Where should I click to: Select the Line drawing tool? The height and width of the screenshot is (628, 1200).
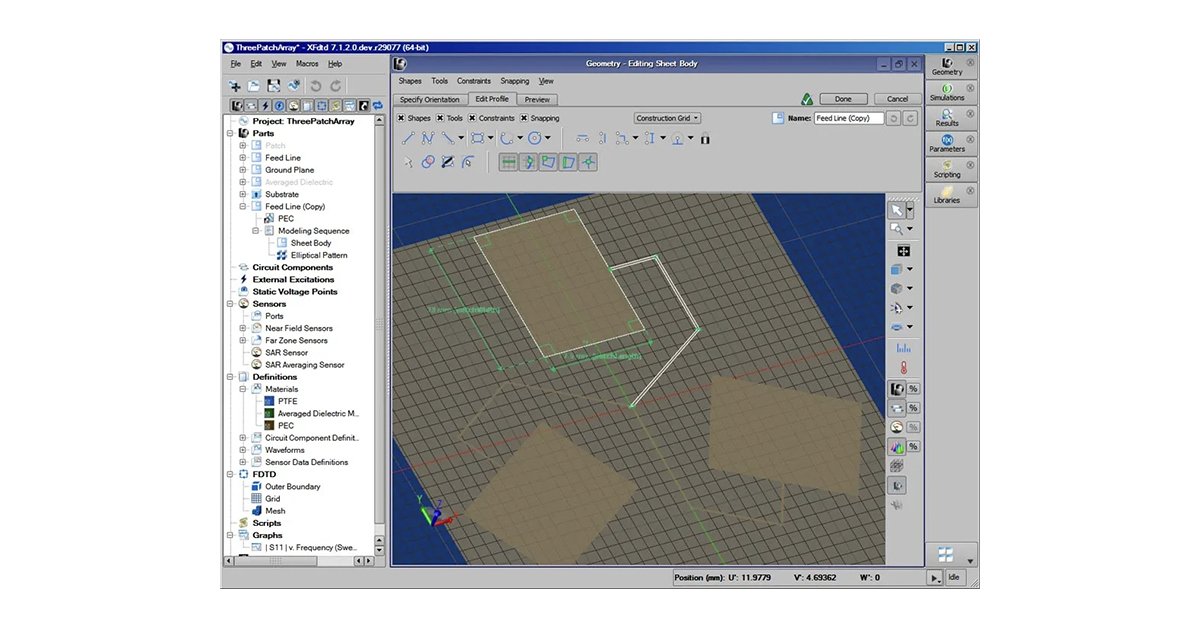(x=409, y=137)
